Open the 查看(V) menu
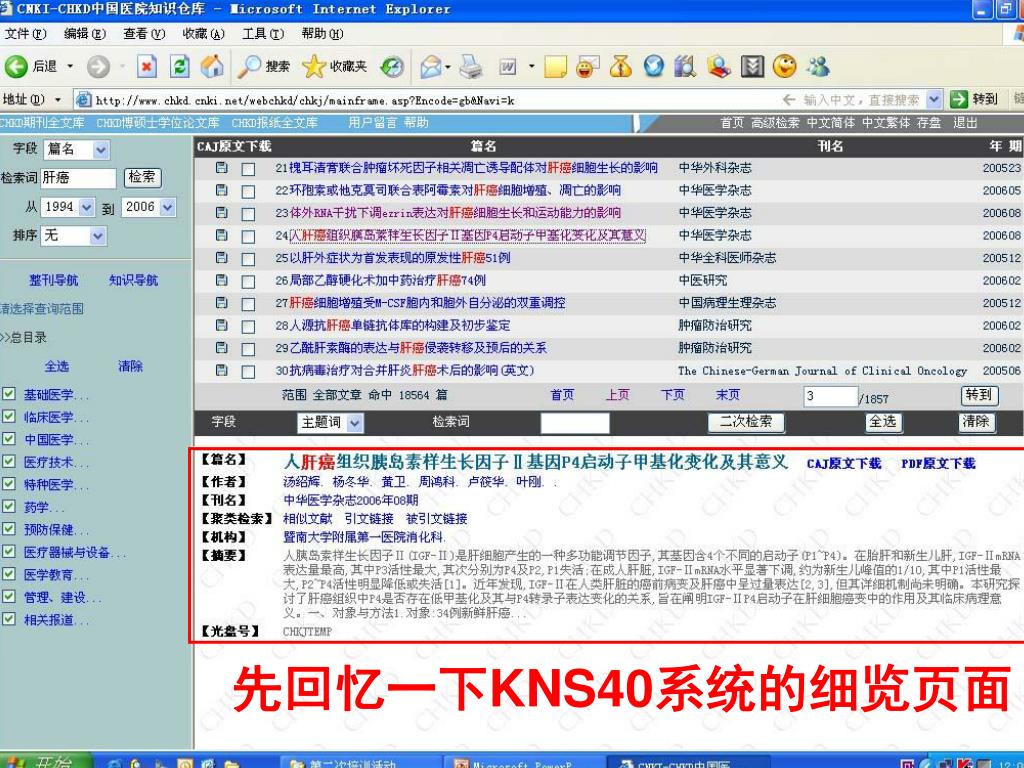The height and width of the screenshot is (768, 1024). point(144,33)
